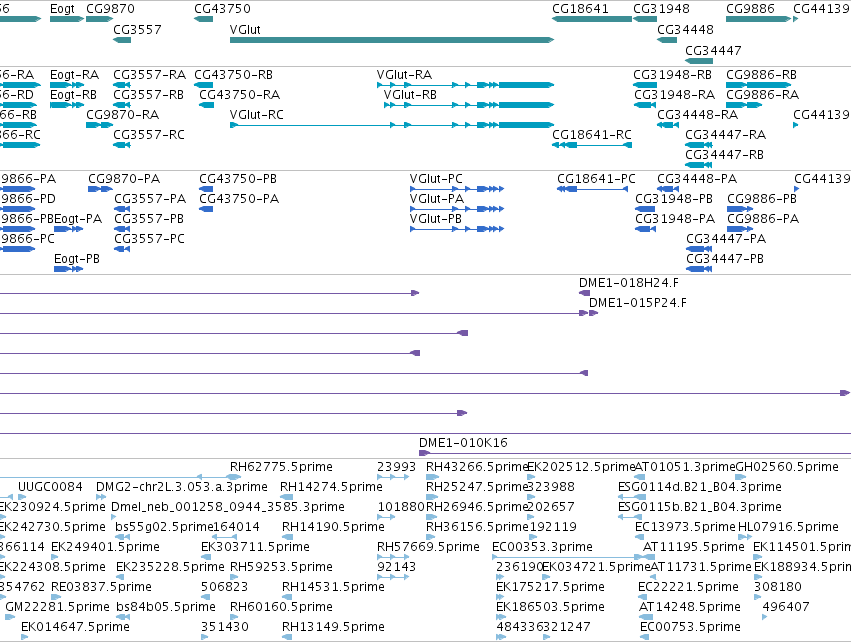Select the VGlut-RC transcript
851x642 pixels.
pyautogui.click(x=392, y=125)
